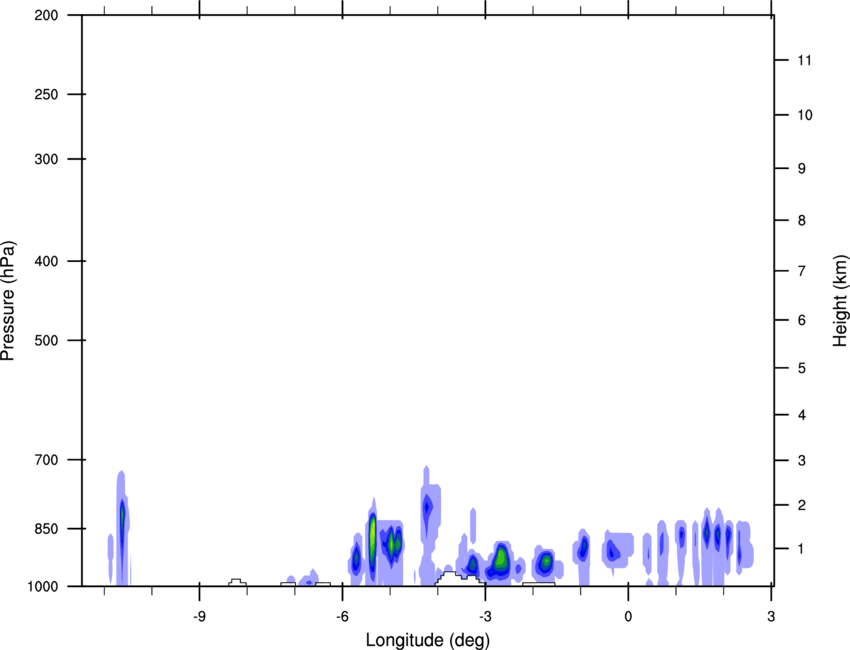
Task: Pick the 2 km height label
Action: (x=802, y=505)
